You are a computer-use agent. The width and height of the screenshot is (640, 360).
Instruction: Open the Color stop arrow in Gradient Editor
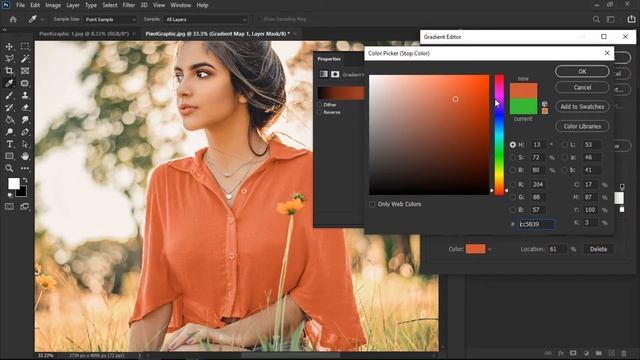(x=489, y=249)
